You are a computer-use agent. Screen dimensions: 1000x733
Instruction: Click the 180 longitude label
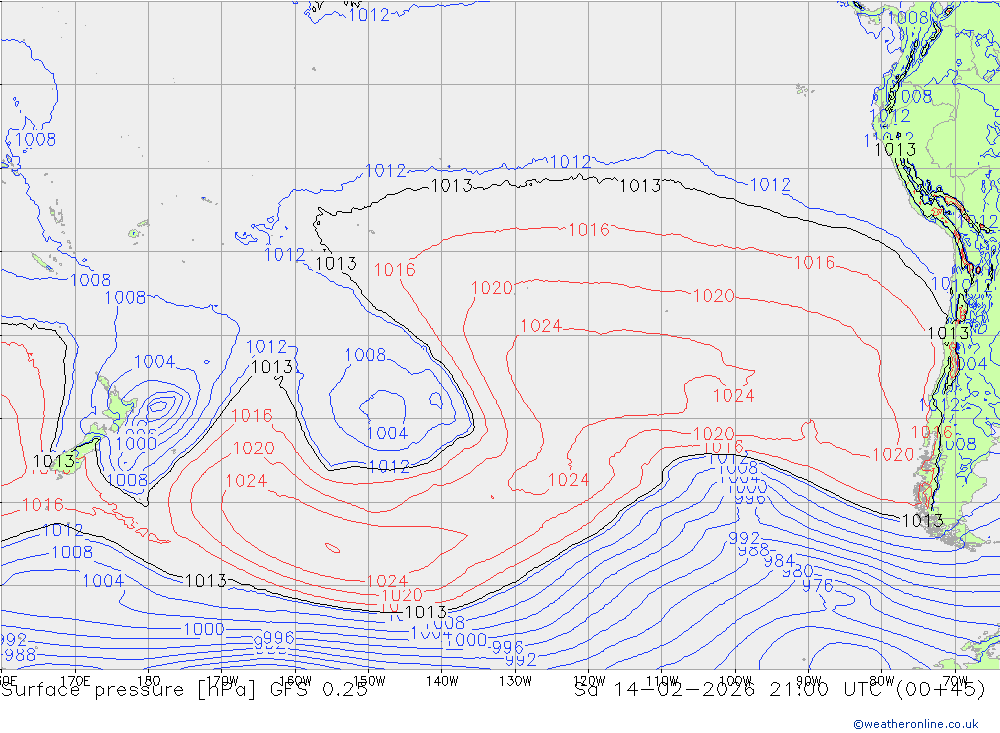[149, 681]
